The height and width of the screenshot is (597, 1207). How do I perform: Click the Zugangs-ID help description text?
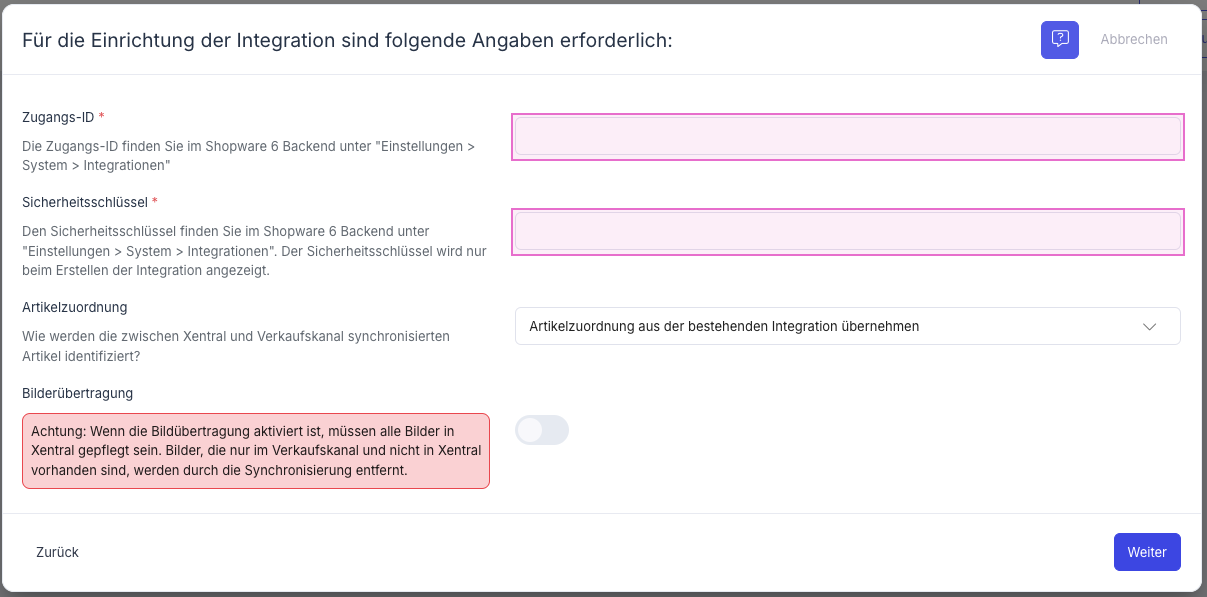pos(248,156)
